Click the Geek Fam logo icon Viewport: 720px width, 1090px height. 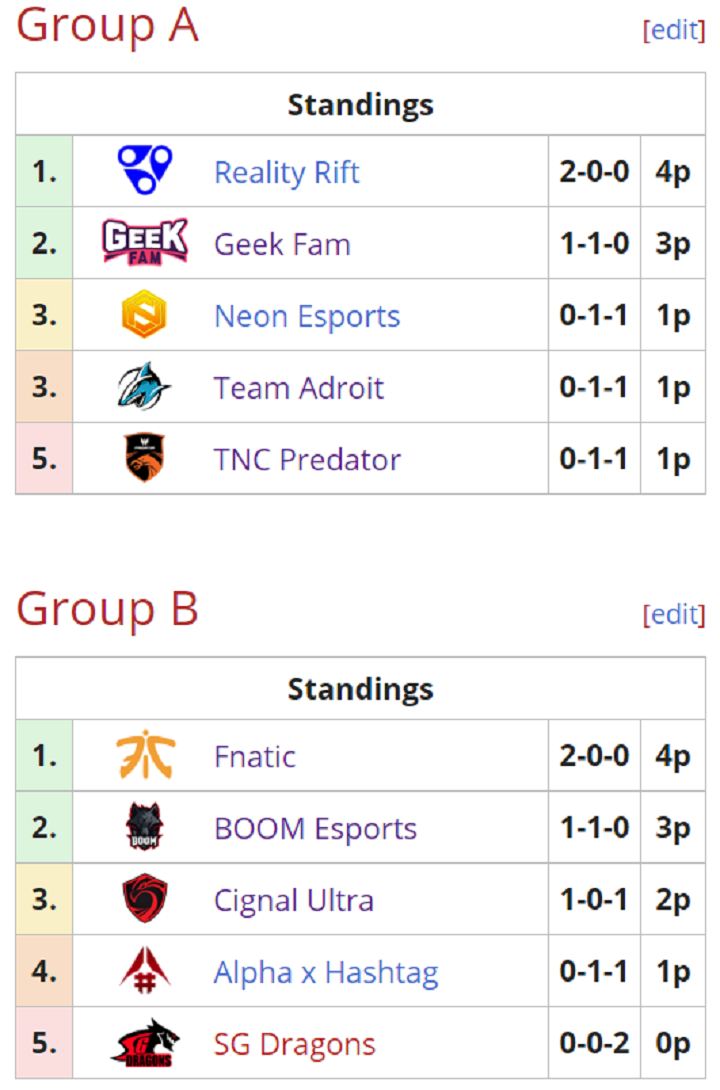145,242
